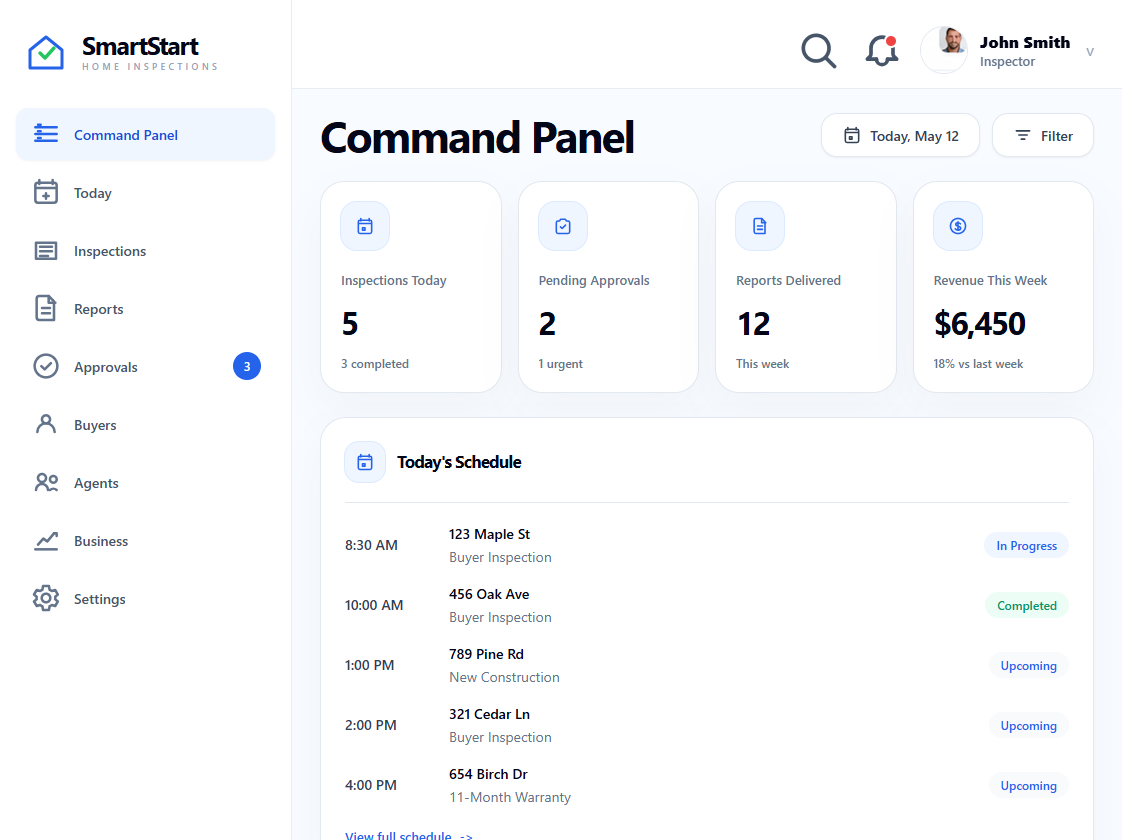This screenshot has height=840, width=1122.
Task: Click the 11-Month Warranty label
Action: (510, 797)
